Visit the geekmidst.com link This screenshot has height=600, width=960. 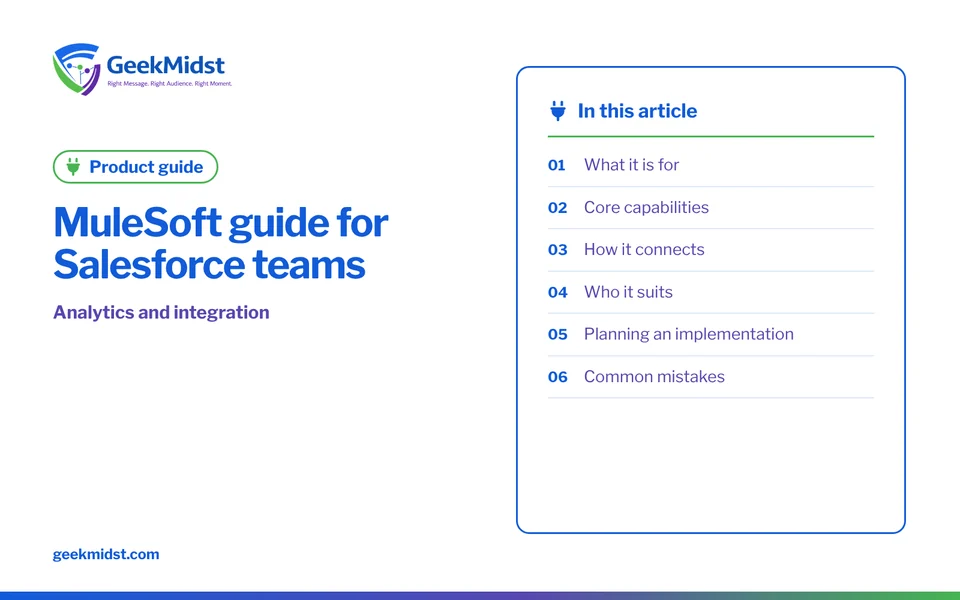click(106, 554)
